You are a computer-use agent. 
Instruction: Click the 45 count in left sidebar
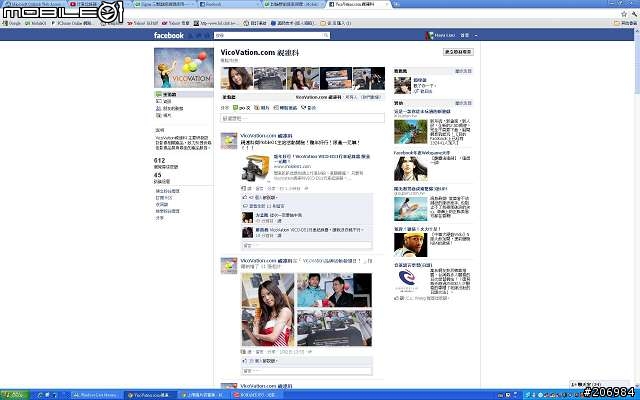[x=158, y=175]
